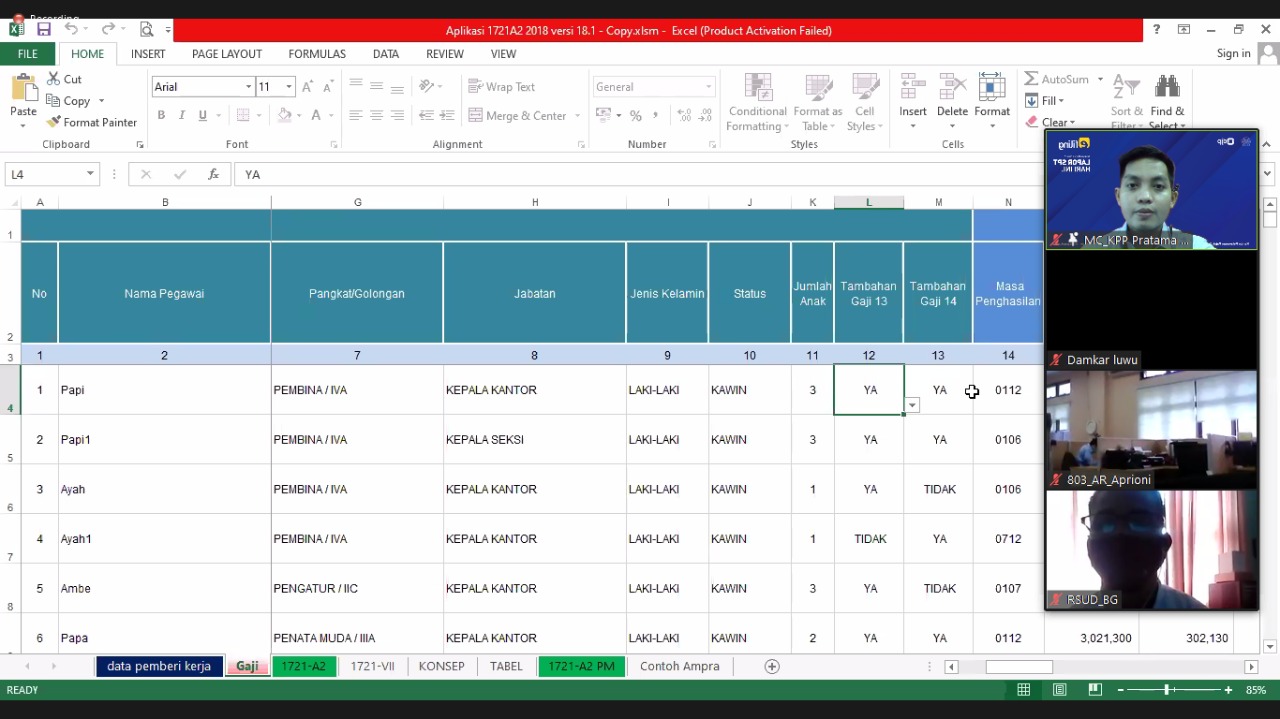Click the Italic formatting icon
The width and height of the screenshot is (1280, 719).
(182, 116)
